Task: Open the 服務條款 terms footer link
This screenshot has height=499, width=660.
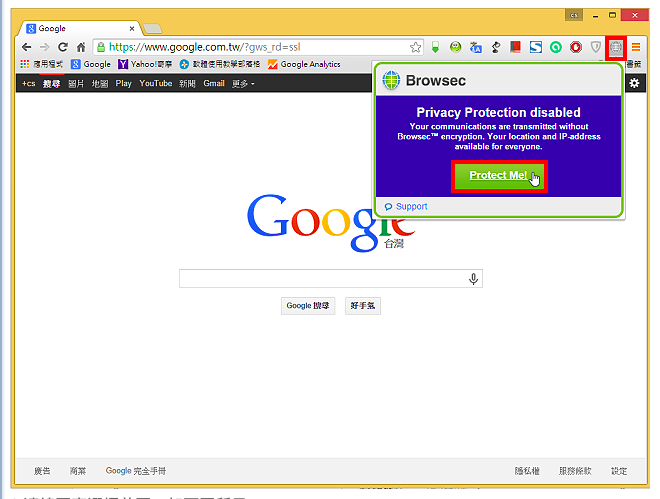Action: point(575,471)
